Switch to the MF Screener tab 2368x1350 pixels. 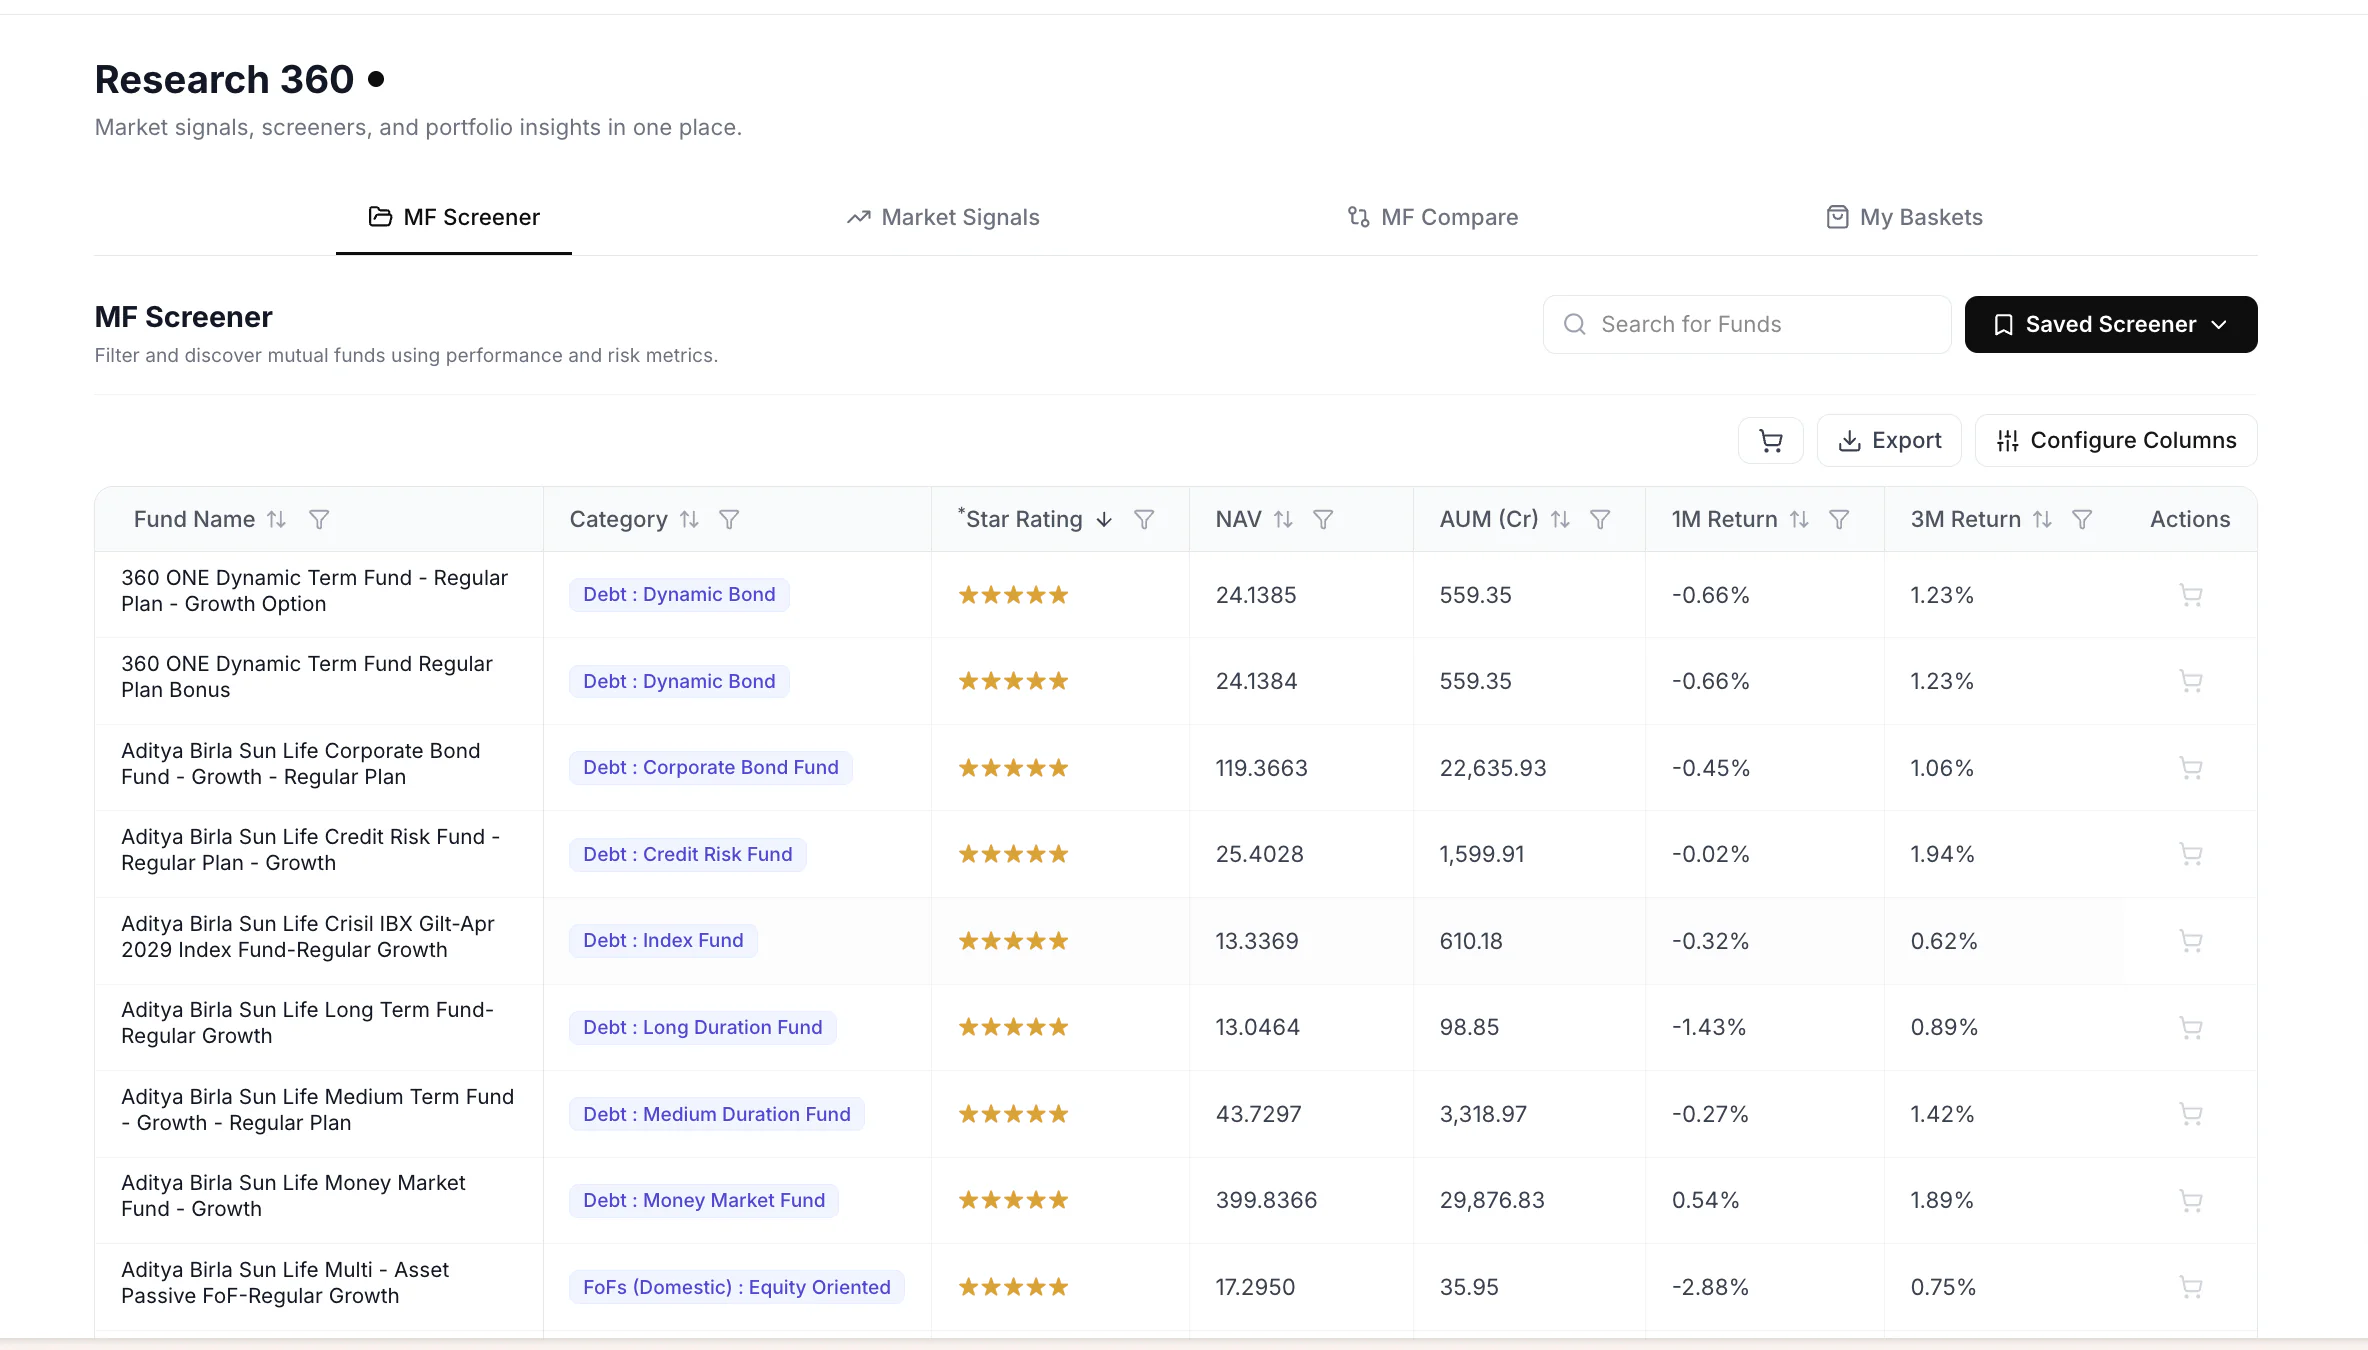454,217
